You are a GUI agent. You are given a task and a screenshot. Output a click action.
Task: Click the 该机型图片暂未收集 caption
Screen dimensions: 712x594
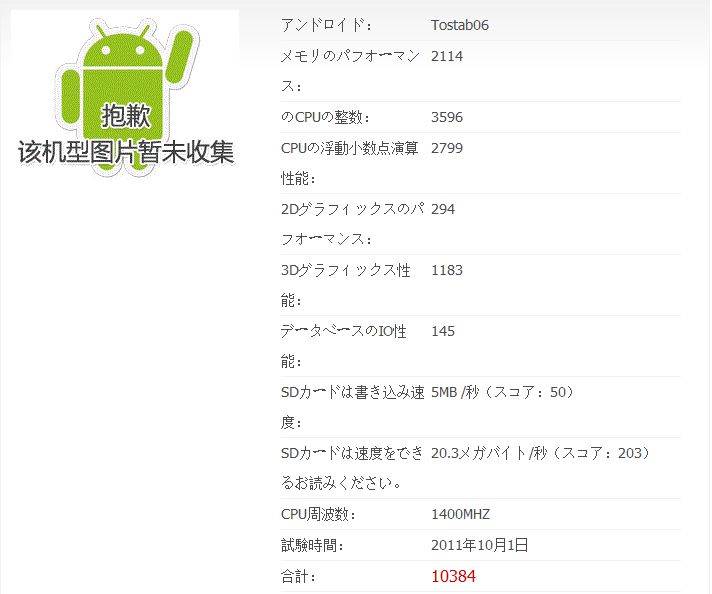[x=126, y=152]
